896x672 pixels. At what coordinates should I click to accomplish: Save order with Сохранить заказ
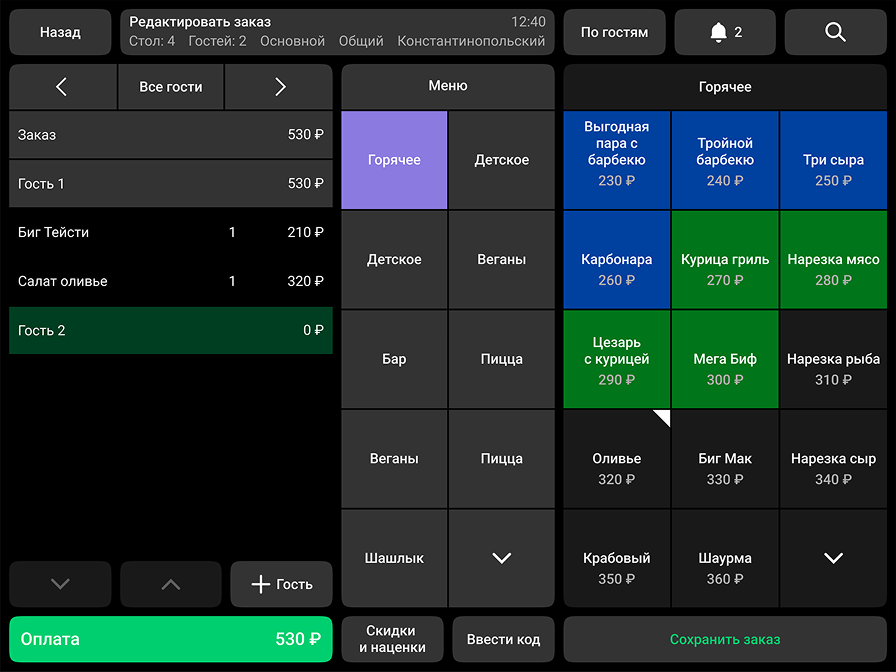[x=725, y=639]
